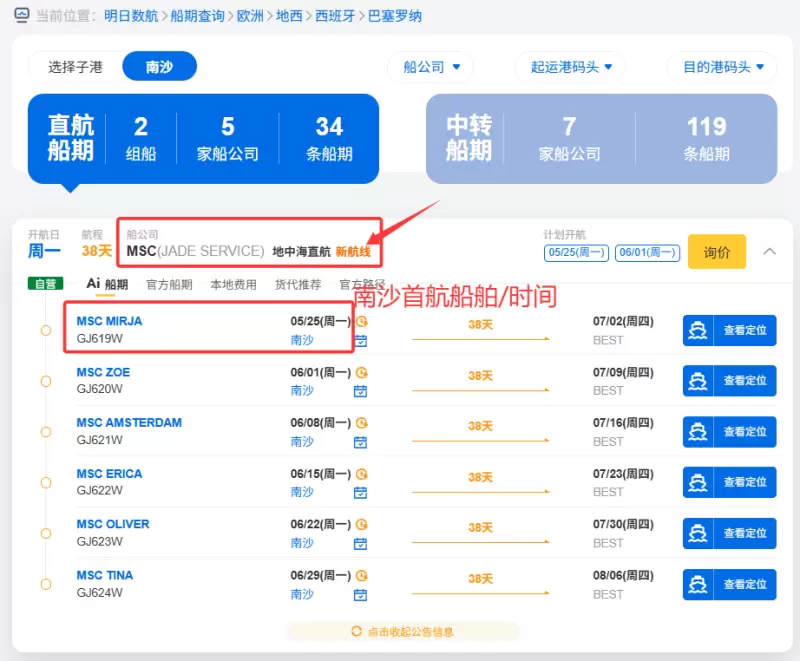800x661 pixels.
Task: Select the 南沙 sub-port pill
Action: pos(159,66)
